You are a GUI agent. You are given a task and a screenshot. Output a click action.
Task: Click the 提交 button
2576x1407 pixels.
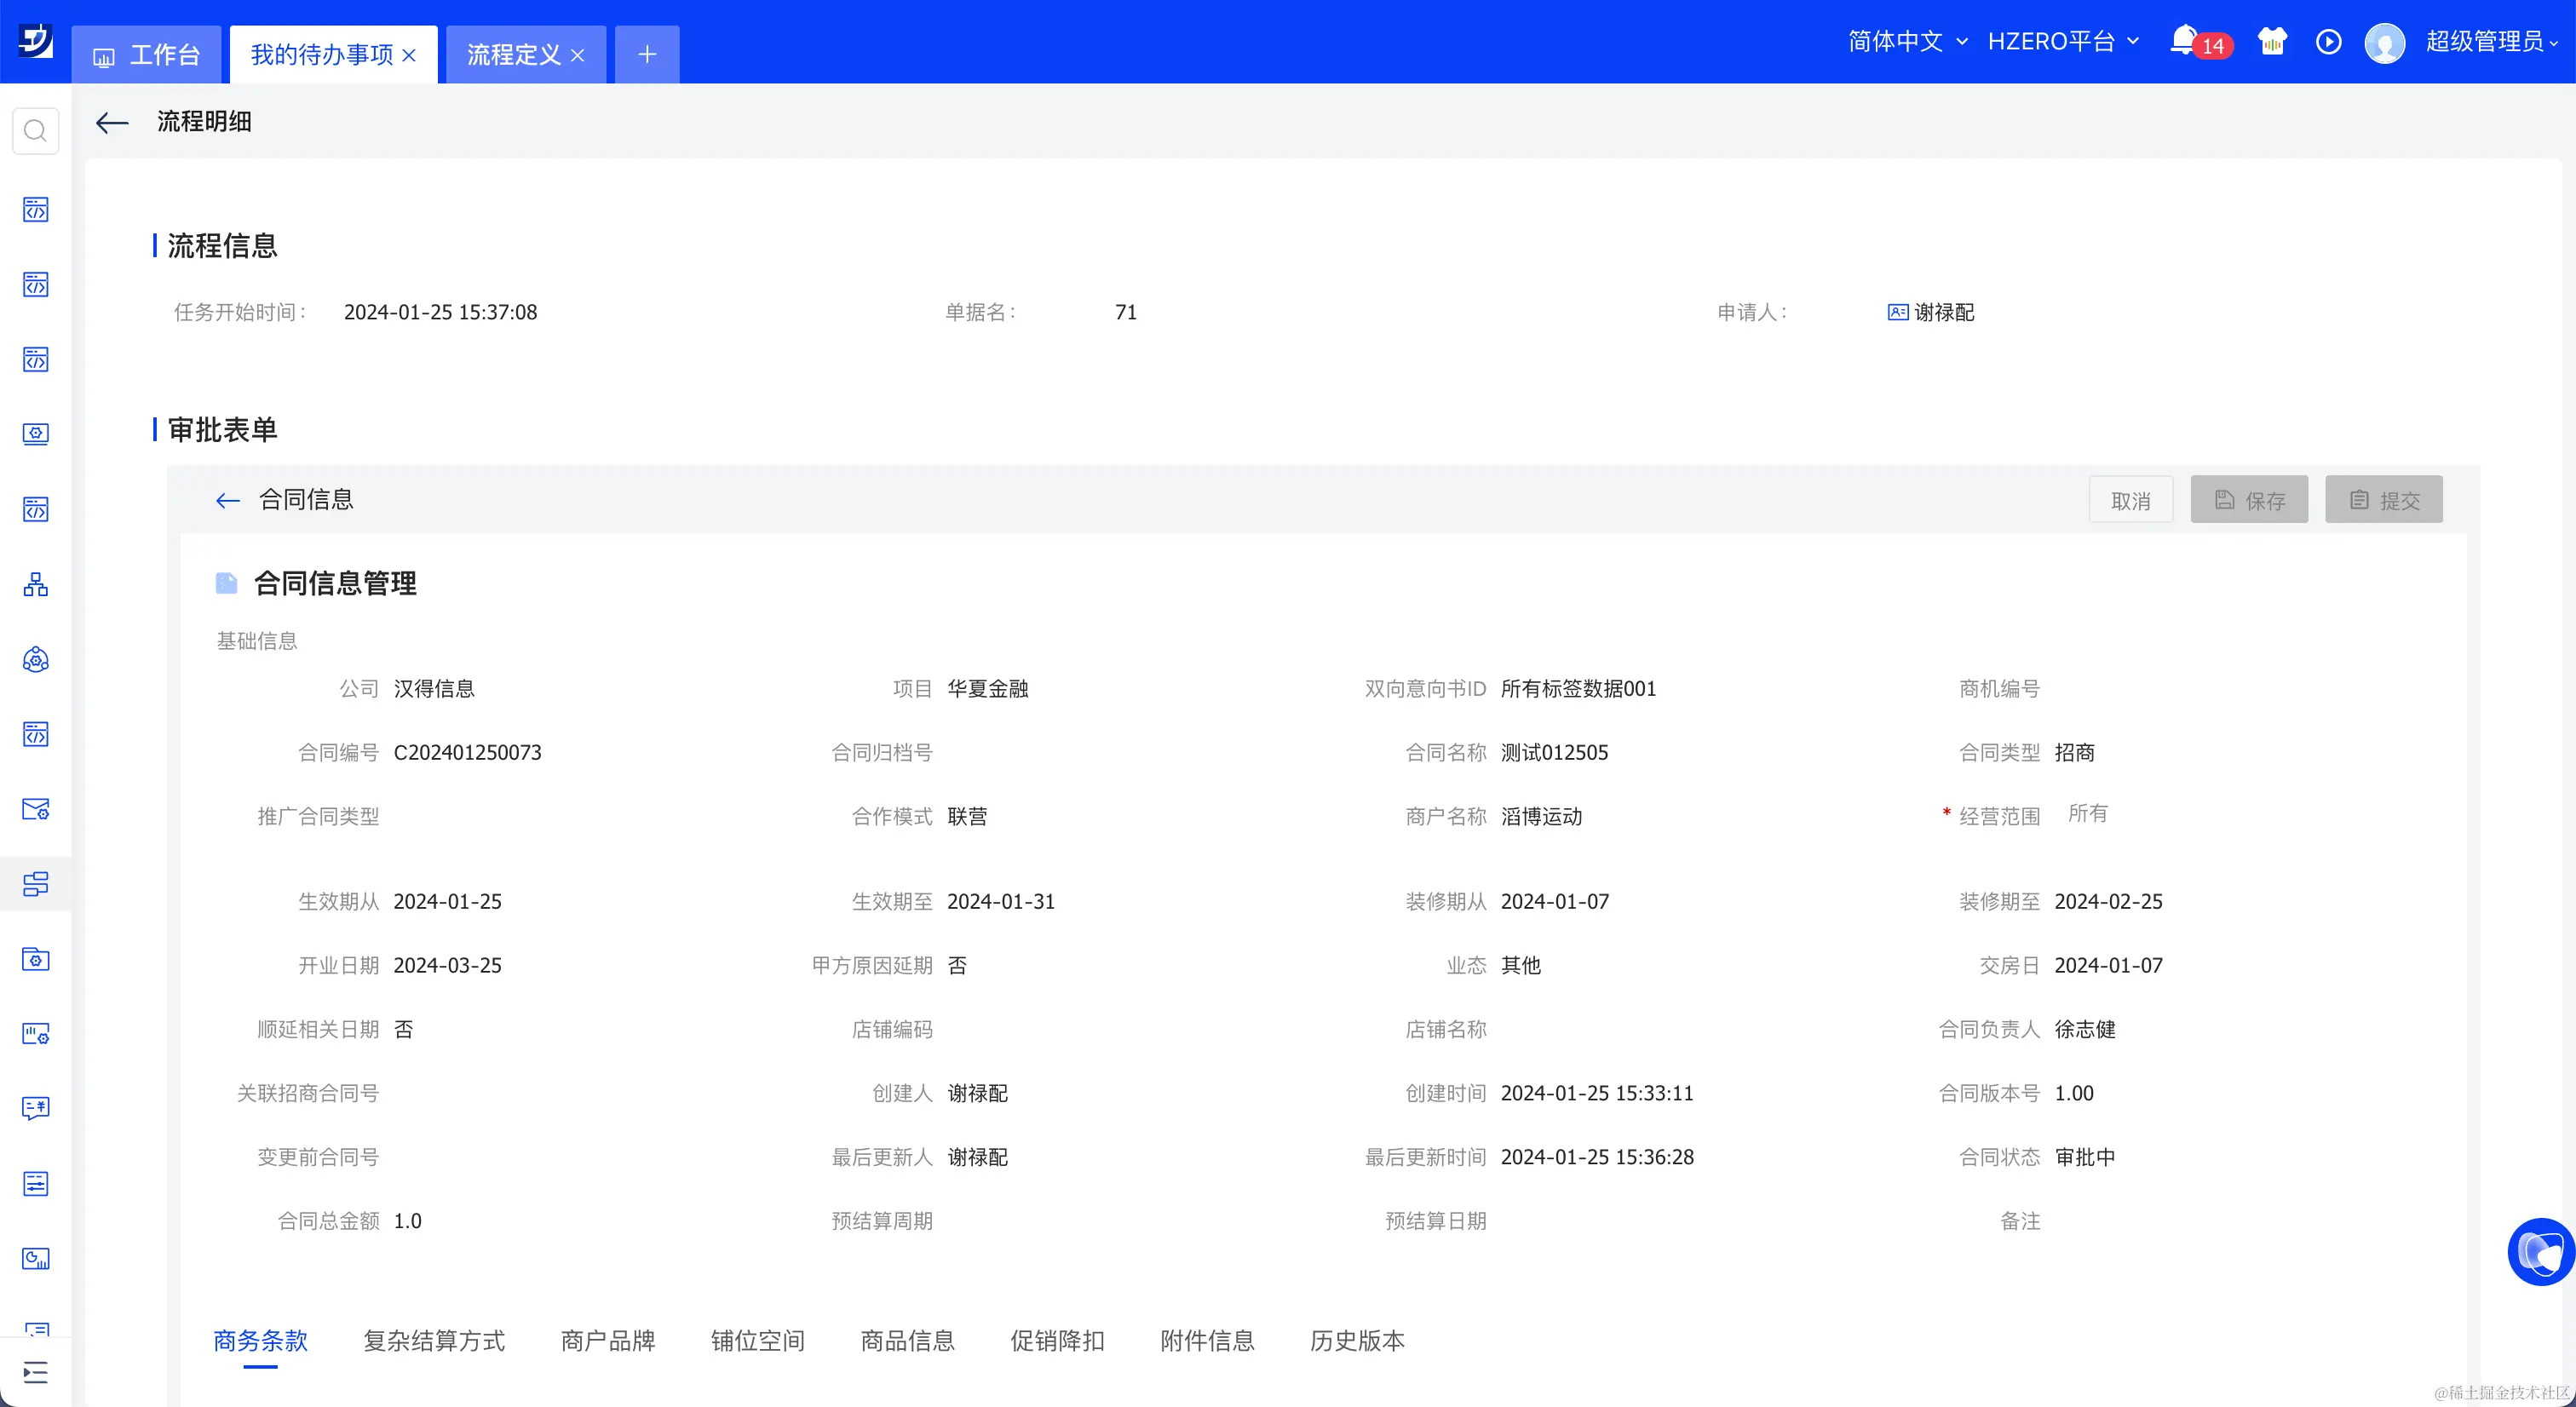click(x=2383, y=500)
